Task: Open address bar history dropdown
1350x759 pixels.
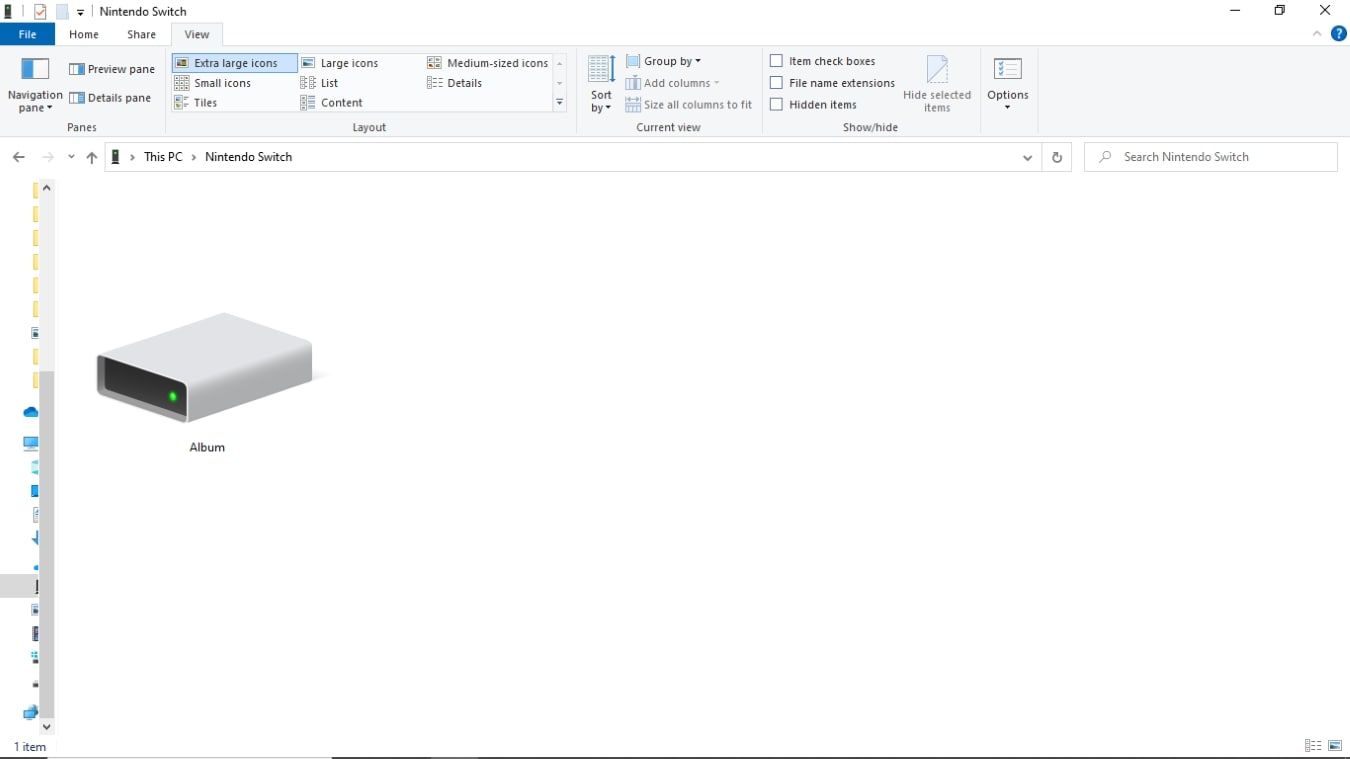Action: pyautogui.click(x=1027, y=157)
